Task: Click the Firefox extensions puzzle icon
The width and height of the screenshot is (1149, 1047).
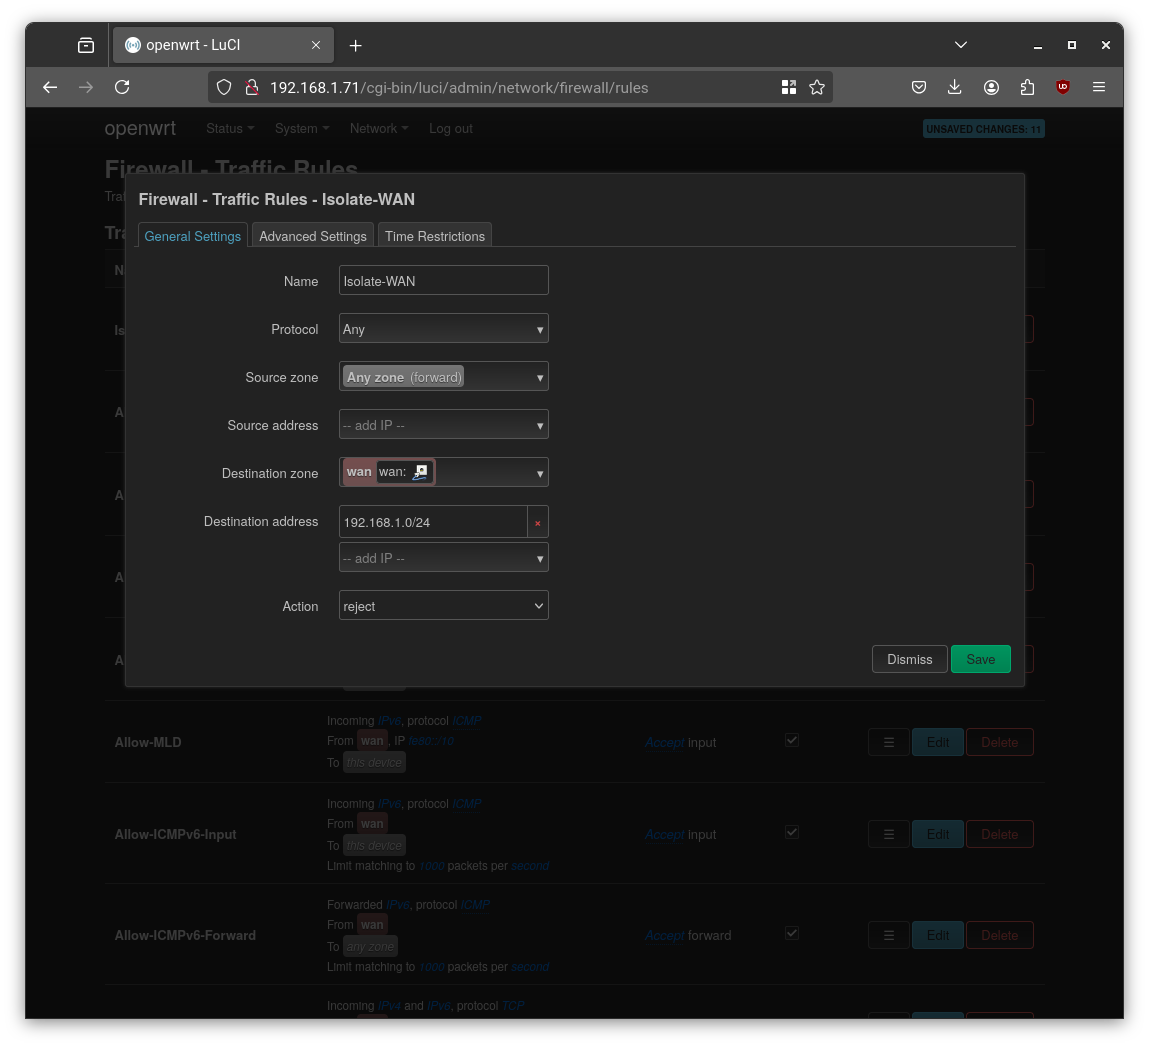Action: pos(1027,87)
